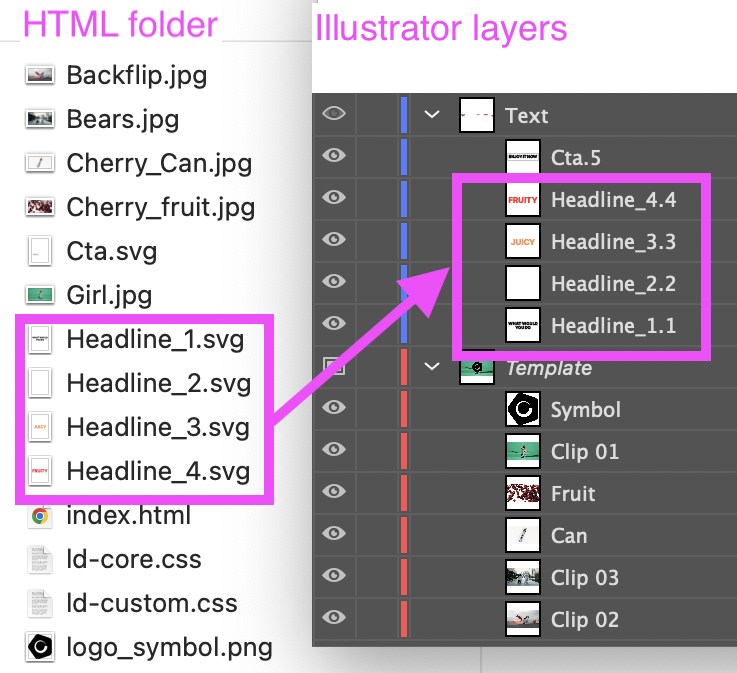Screen dimensions: 737x673
Task: Select the Symbol layer name
Action: tap(586, 410)
